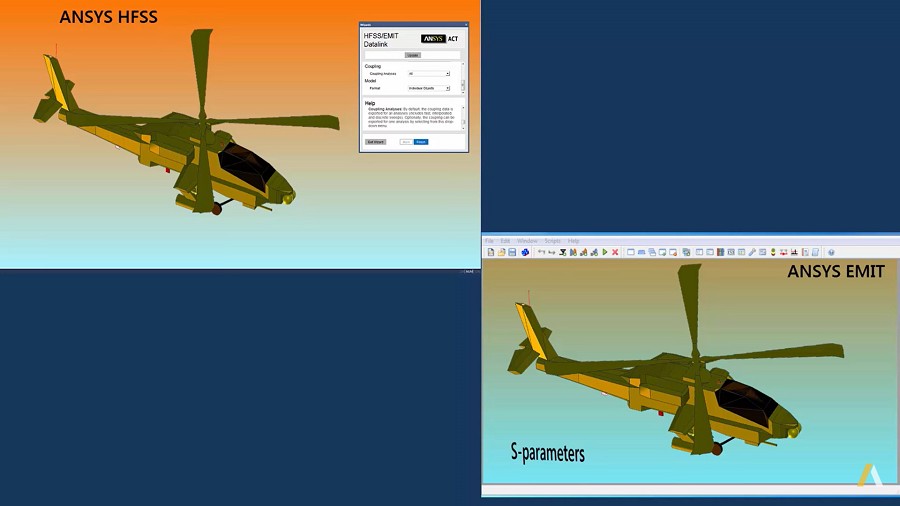
Task: Click the Redo arrow in EMIT toolbar
Action: point(552,252)
